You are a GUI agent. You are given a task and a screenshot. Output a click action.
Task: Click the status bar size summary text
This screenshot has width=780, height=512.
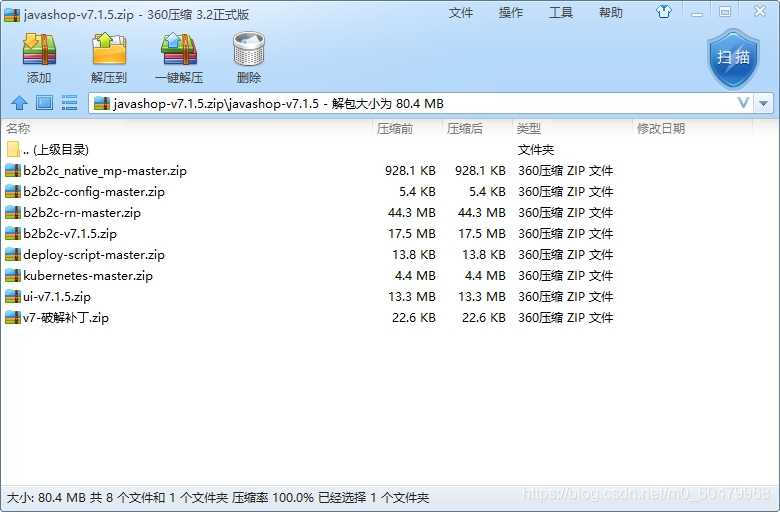(x=218, y=498)
